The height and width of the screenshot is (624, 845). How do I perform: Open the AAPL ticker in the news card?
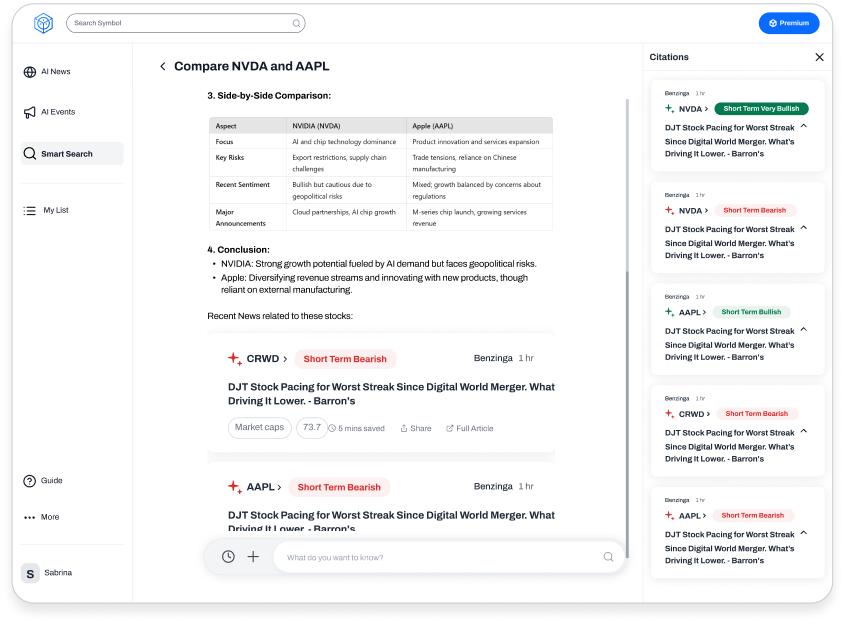[264, 487]
